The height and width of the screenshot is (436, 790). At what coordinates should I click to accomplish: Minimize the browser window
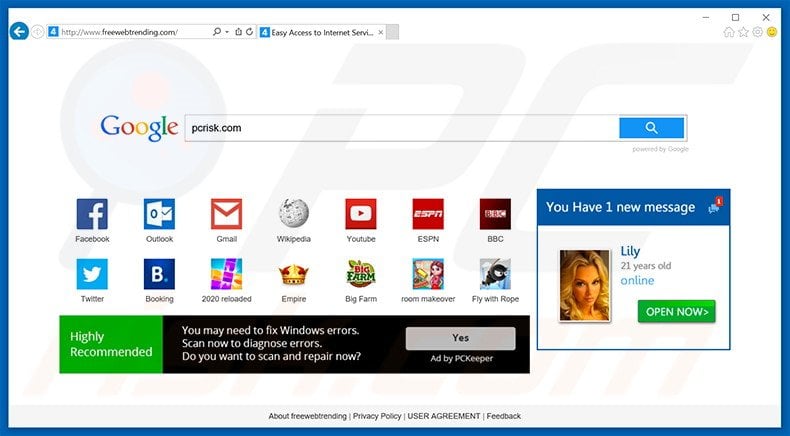pos(706,18)
